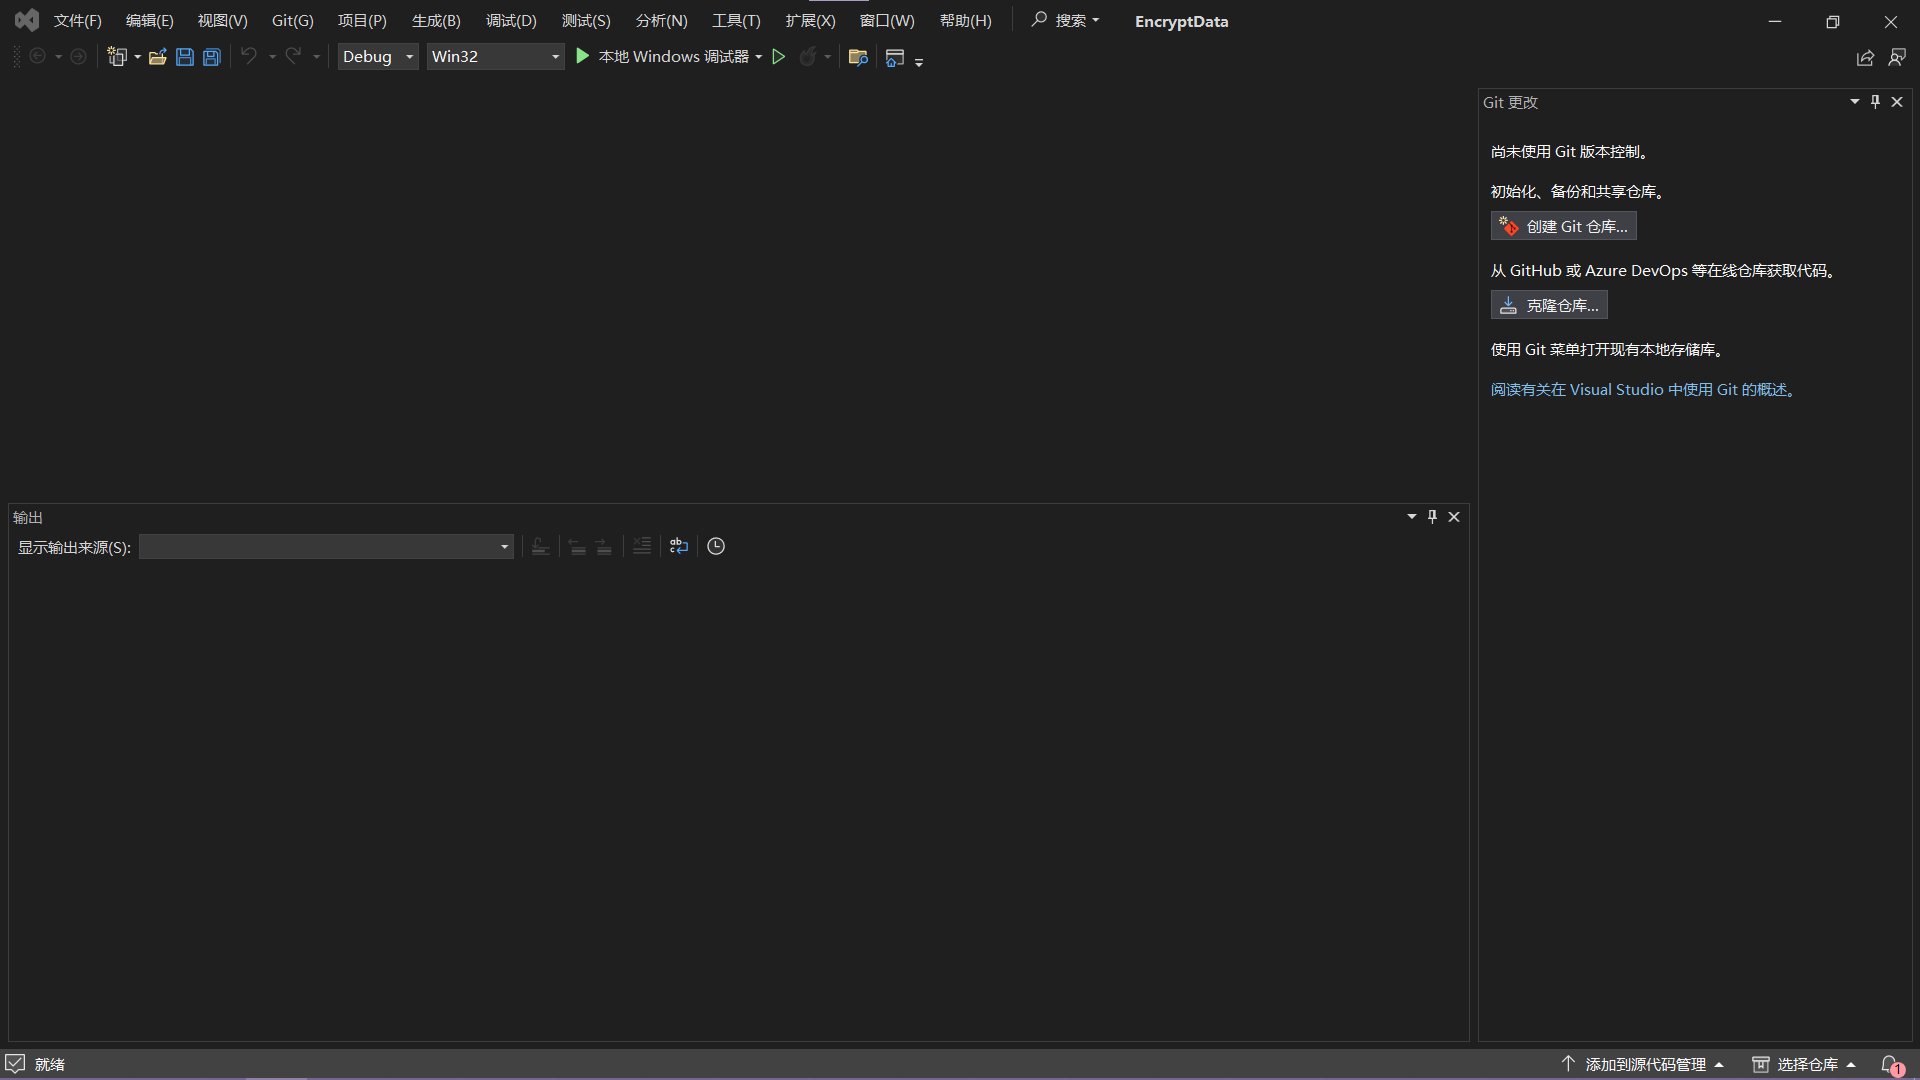Open the Debug configuration dropdown
The width and height of the screenshot is (1920, 1080).
[x=377, y=57]
